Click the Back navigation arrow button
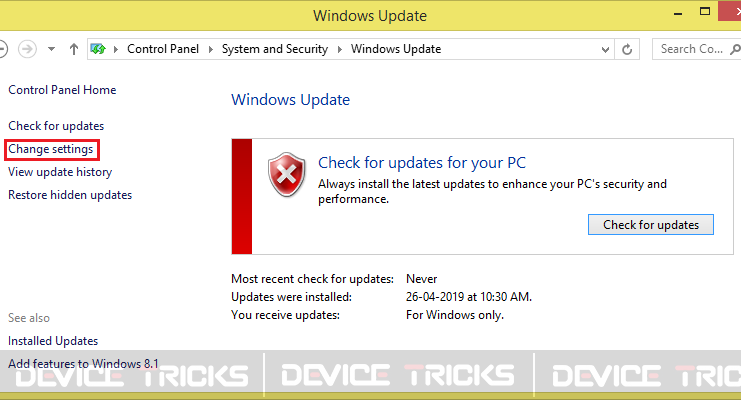The height and width of the screenshot is (400, 741). pos(2,49)
